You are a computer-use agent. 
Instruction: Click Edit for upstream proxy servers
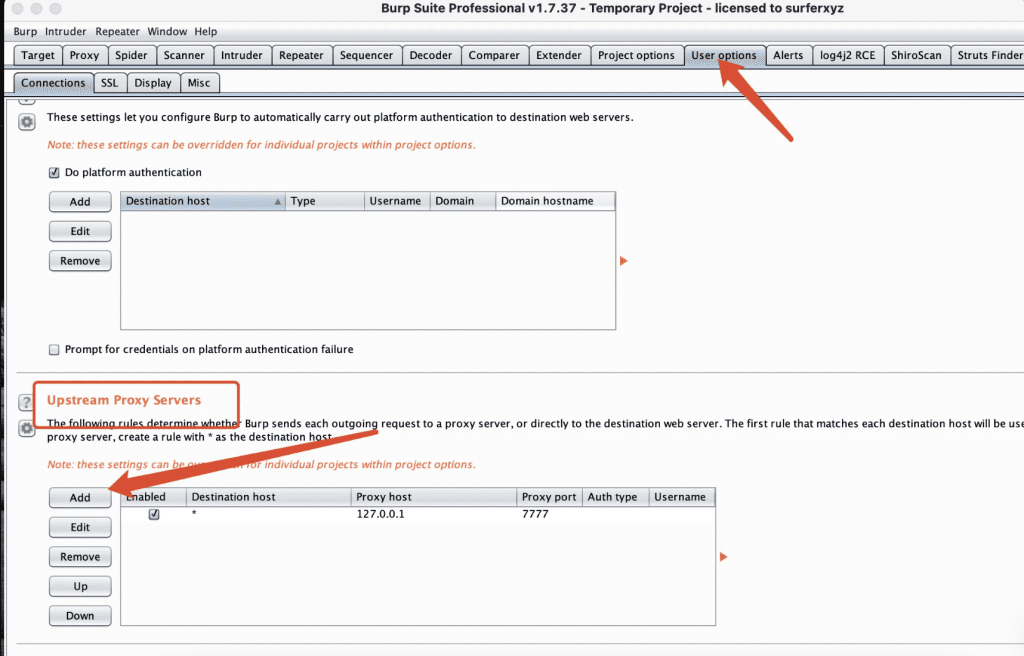pos(80,527)
